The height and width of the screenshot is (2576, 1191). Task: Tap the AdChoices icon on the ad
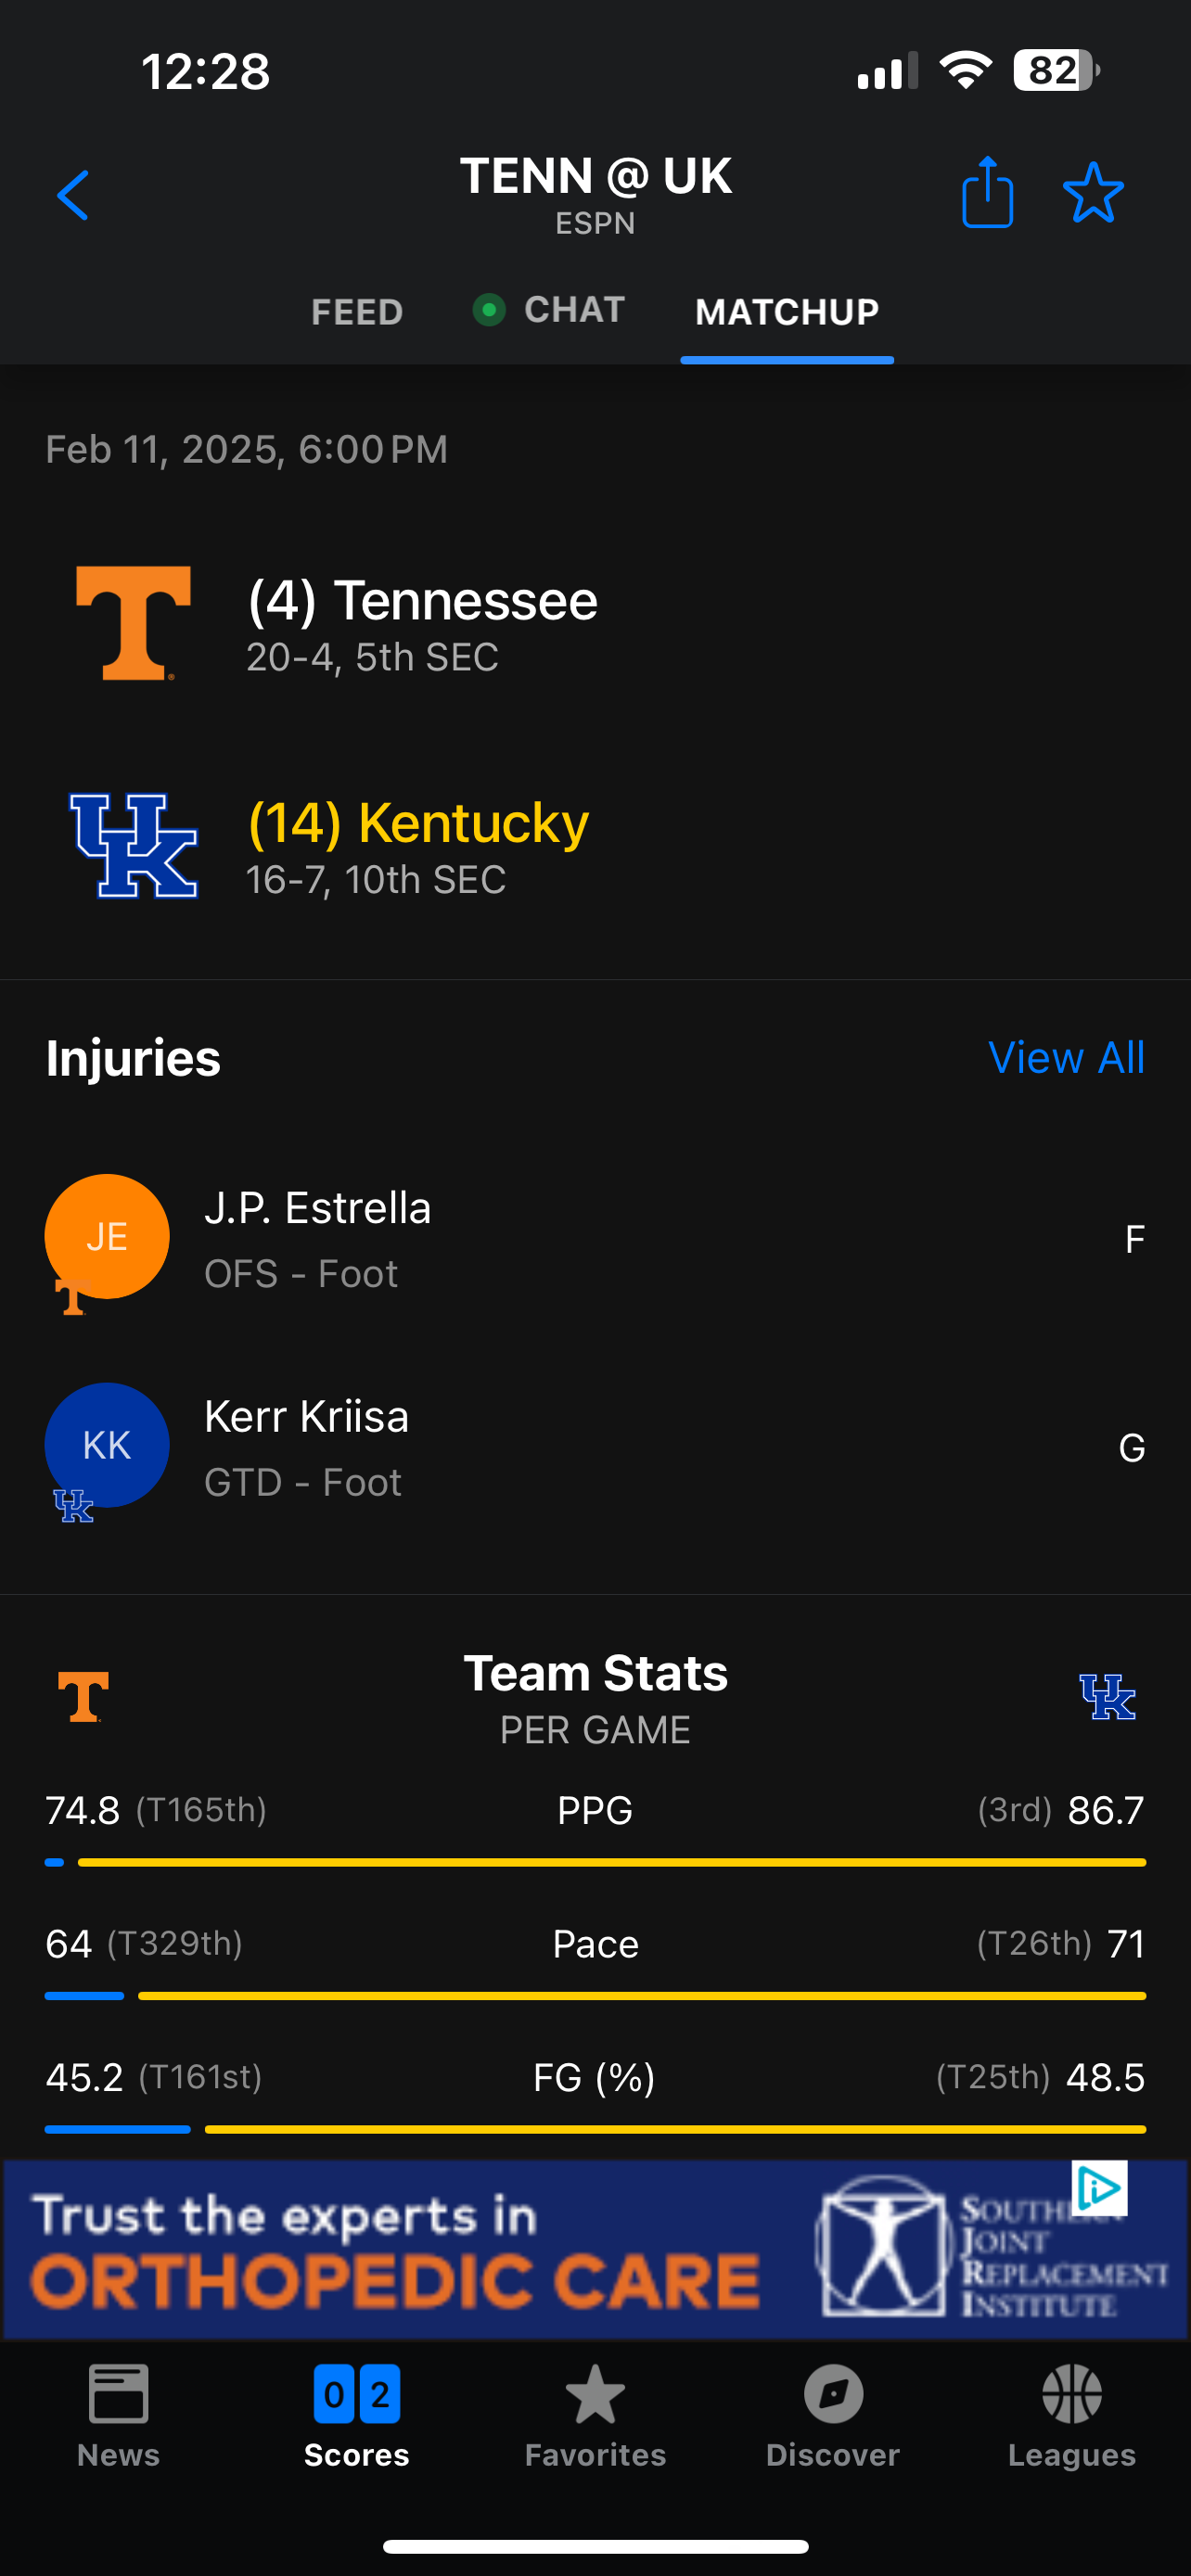(1099, 2188)
